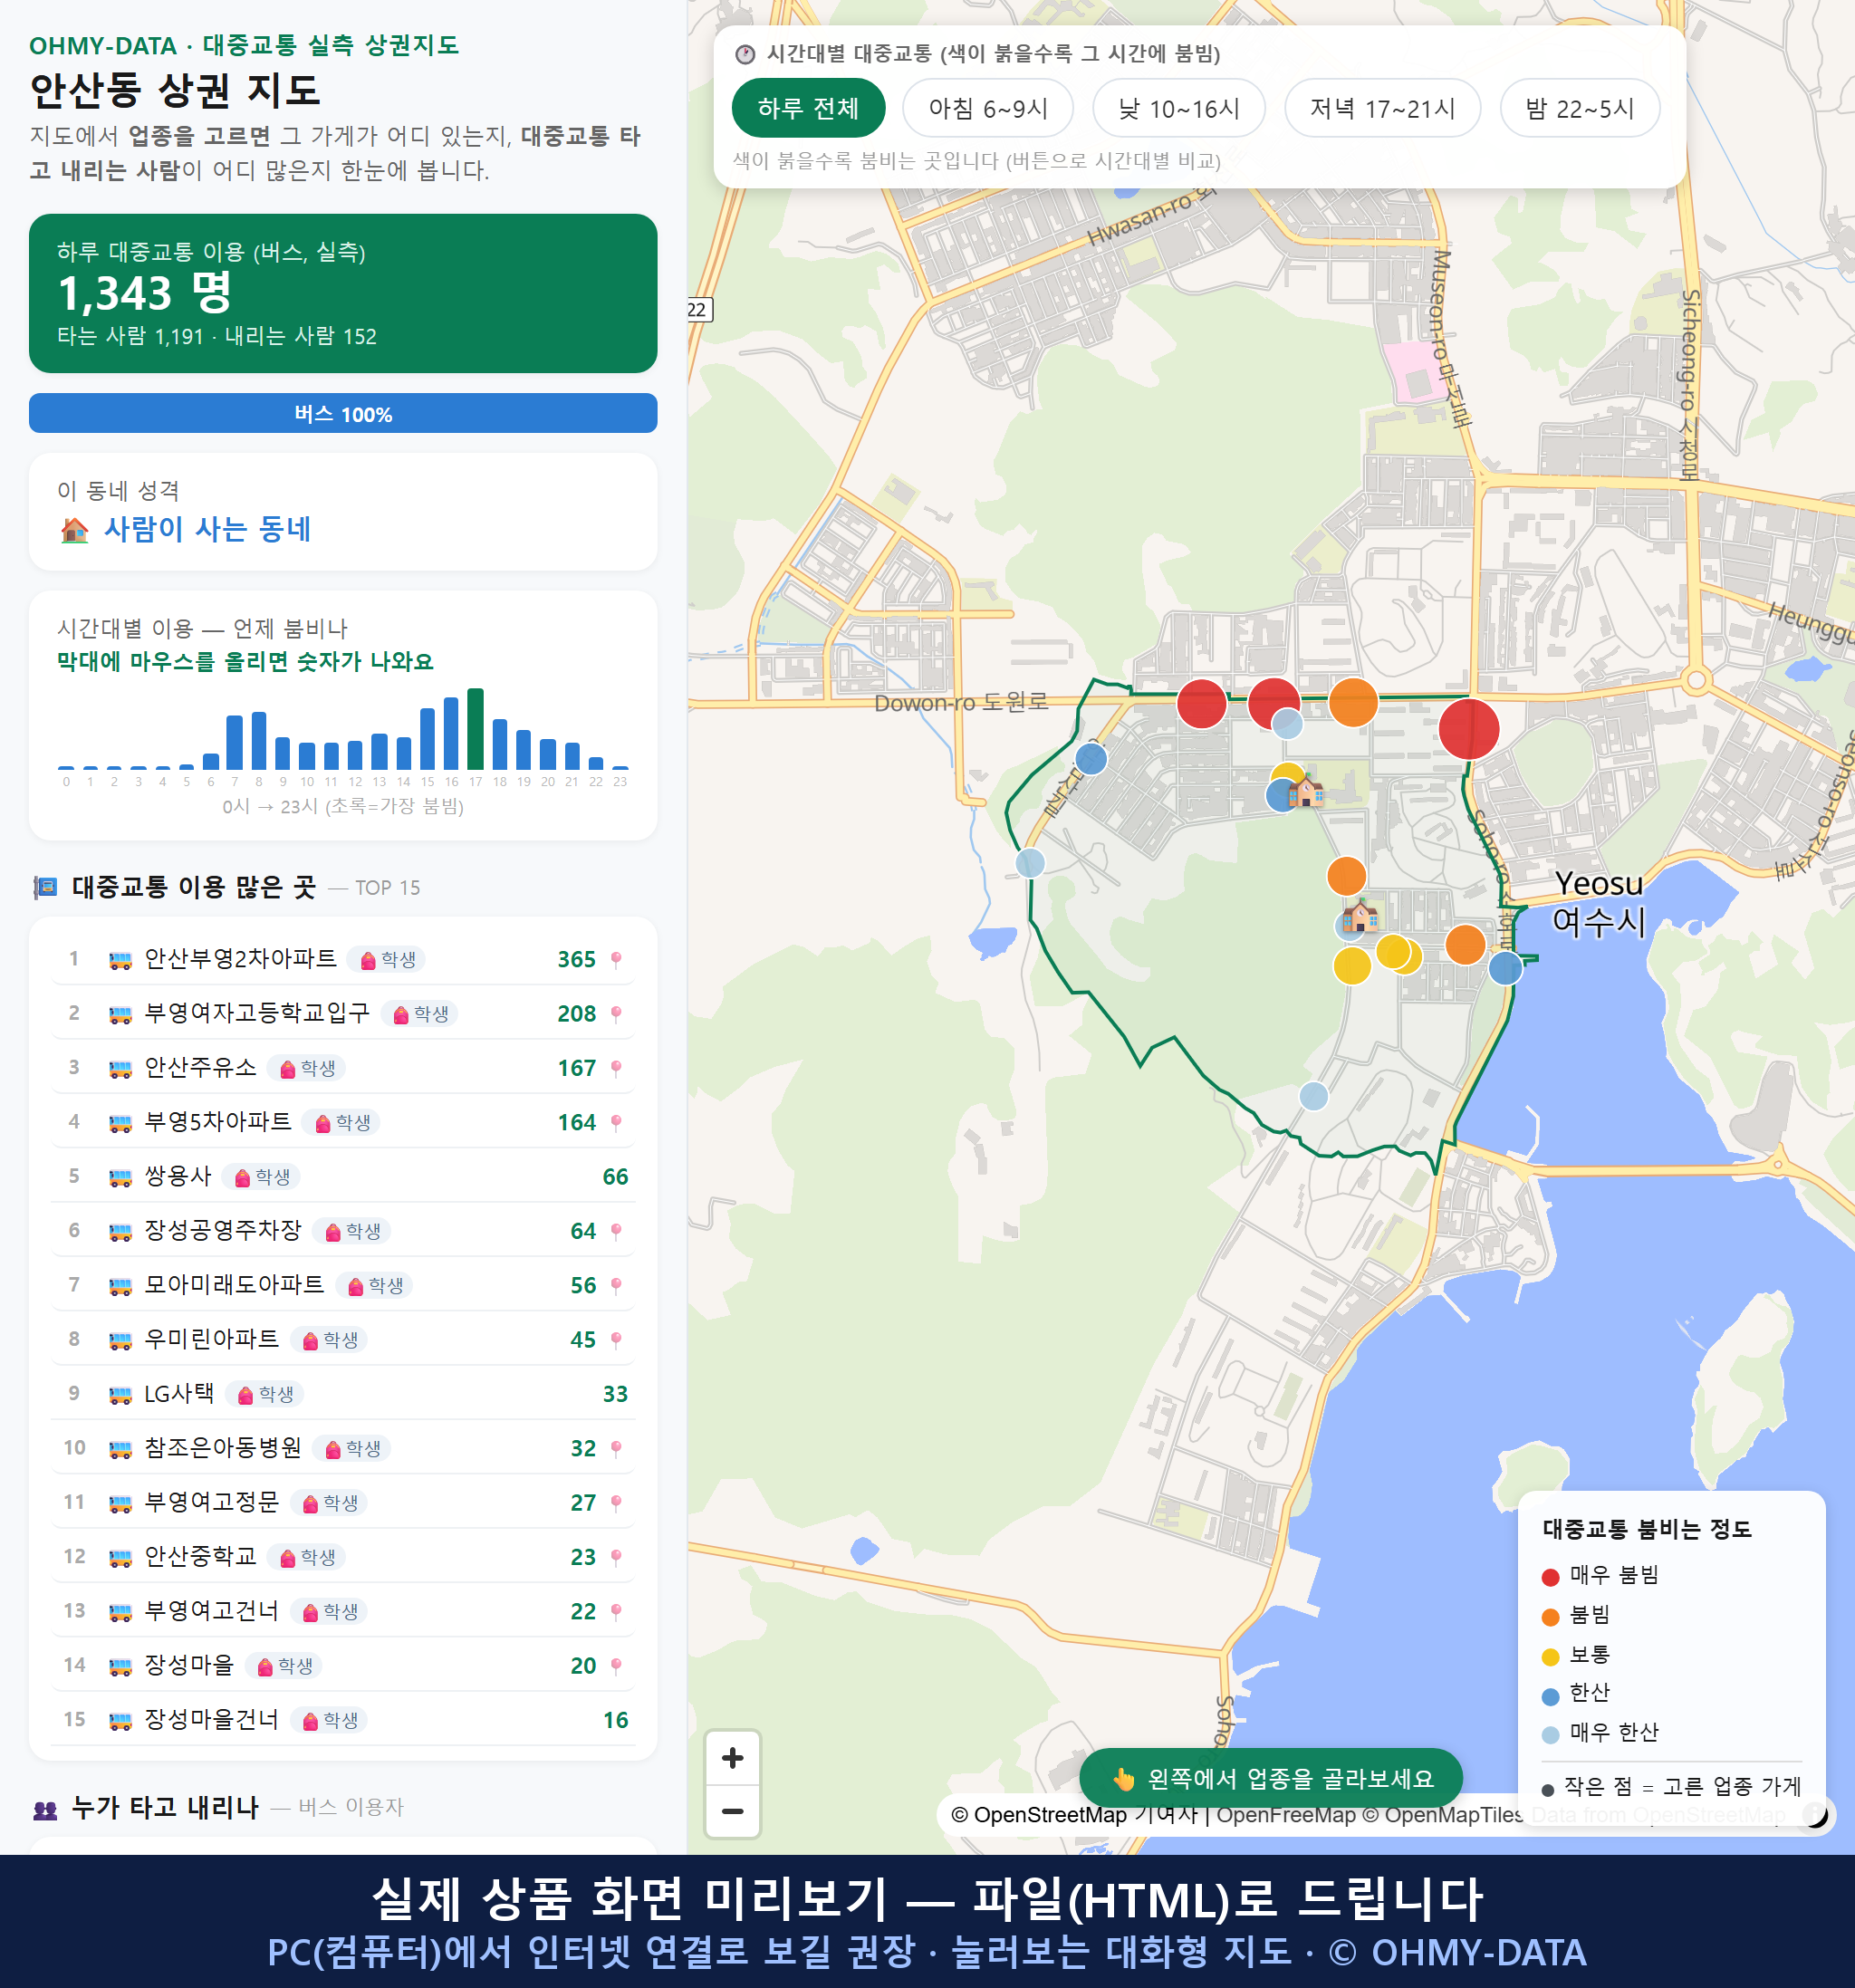The height and width of the screenshot is (1988, 1855).
Task: Select the 하루 전체 time filter
Action: [x=808, y=108]
